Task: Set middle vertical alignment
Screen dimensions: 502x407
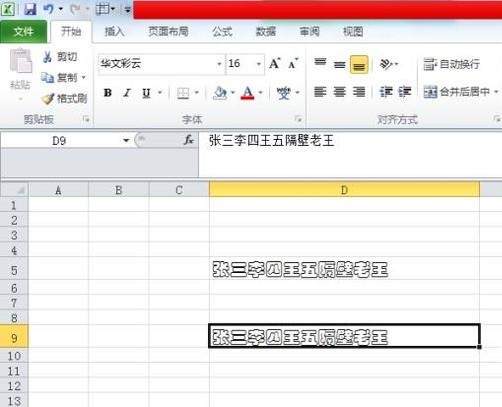Action: tap(340, 64)
